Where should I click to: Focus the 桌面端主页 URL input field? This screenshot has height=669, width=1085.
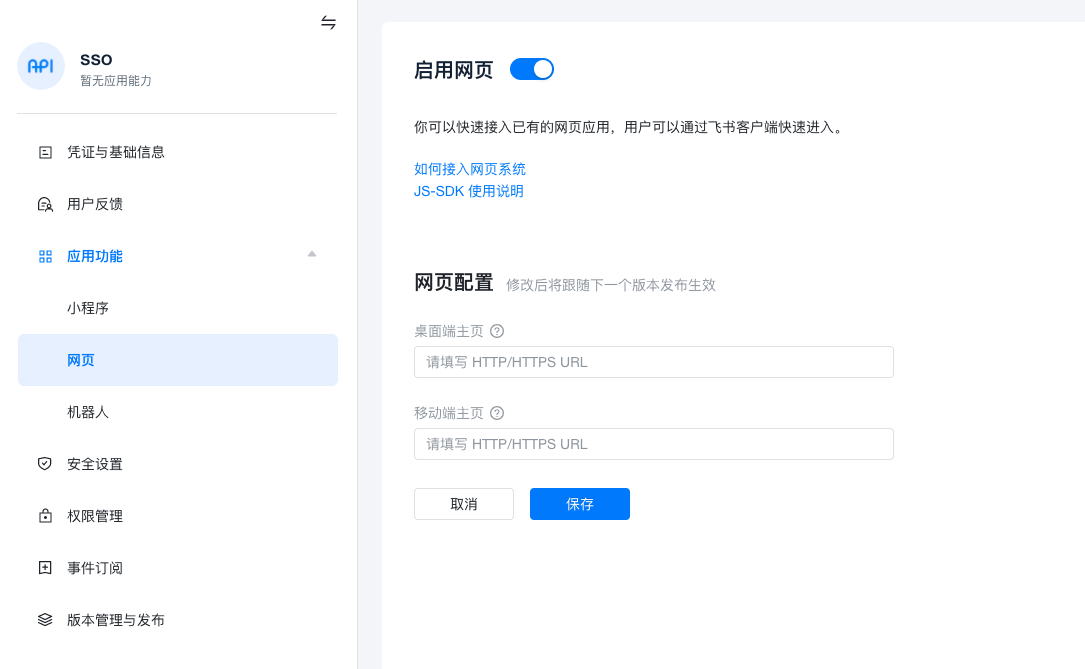coord(654,362)
